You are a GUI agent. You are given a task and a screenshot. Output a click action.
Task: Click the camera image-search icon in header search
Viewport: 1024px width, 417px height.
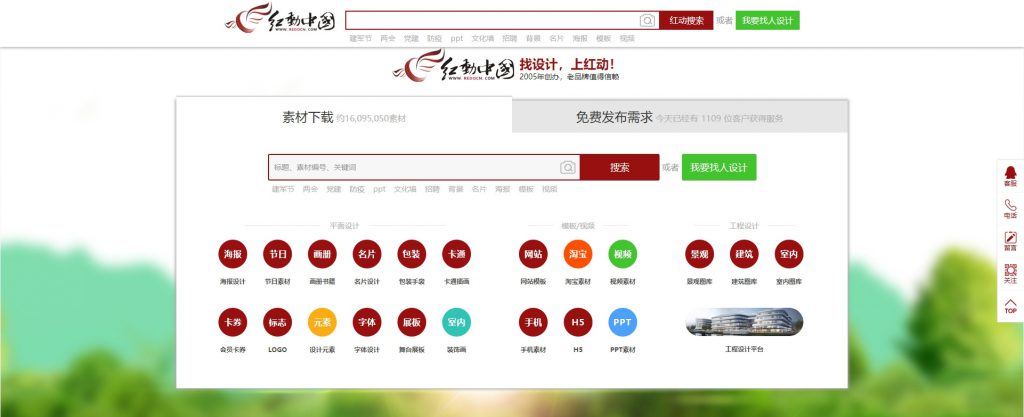point(647,21)
